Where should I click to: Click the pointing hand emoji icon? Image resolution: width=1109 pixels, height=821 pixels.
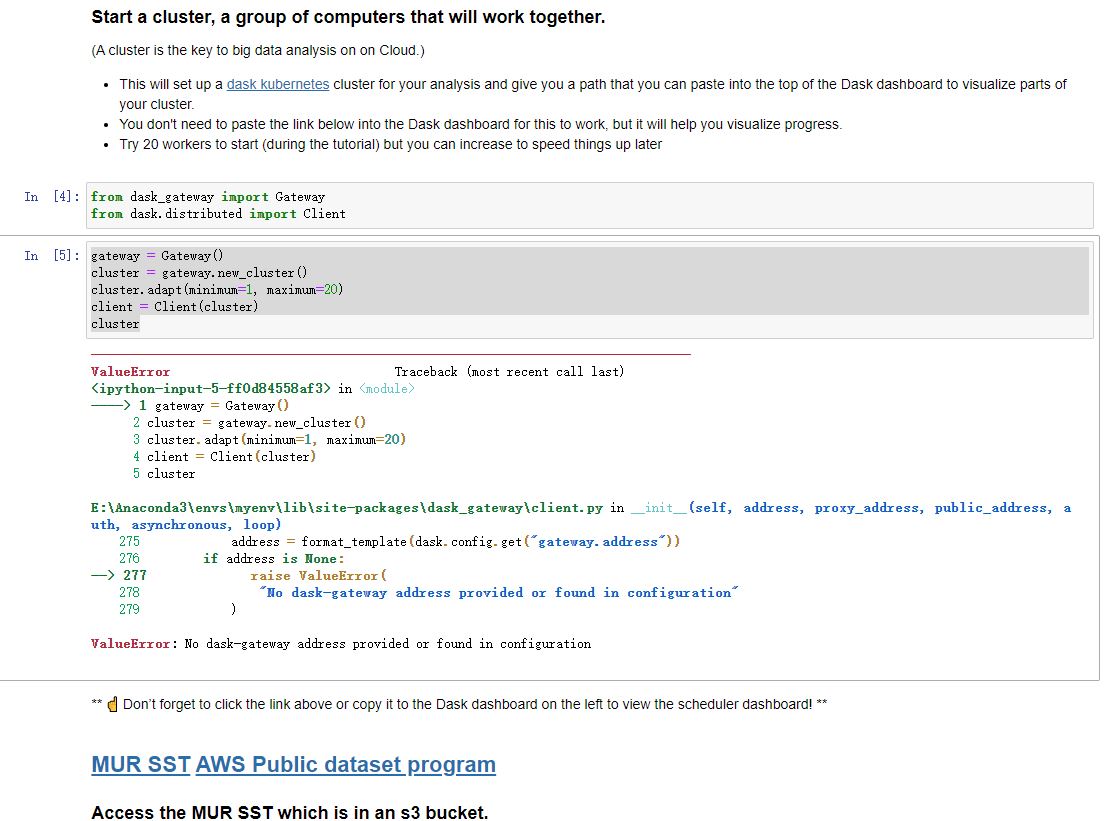click(x=112, y=704)
